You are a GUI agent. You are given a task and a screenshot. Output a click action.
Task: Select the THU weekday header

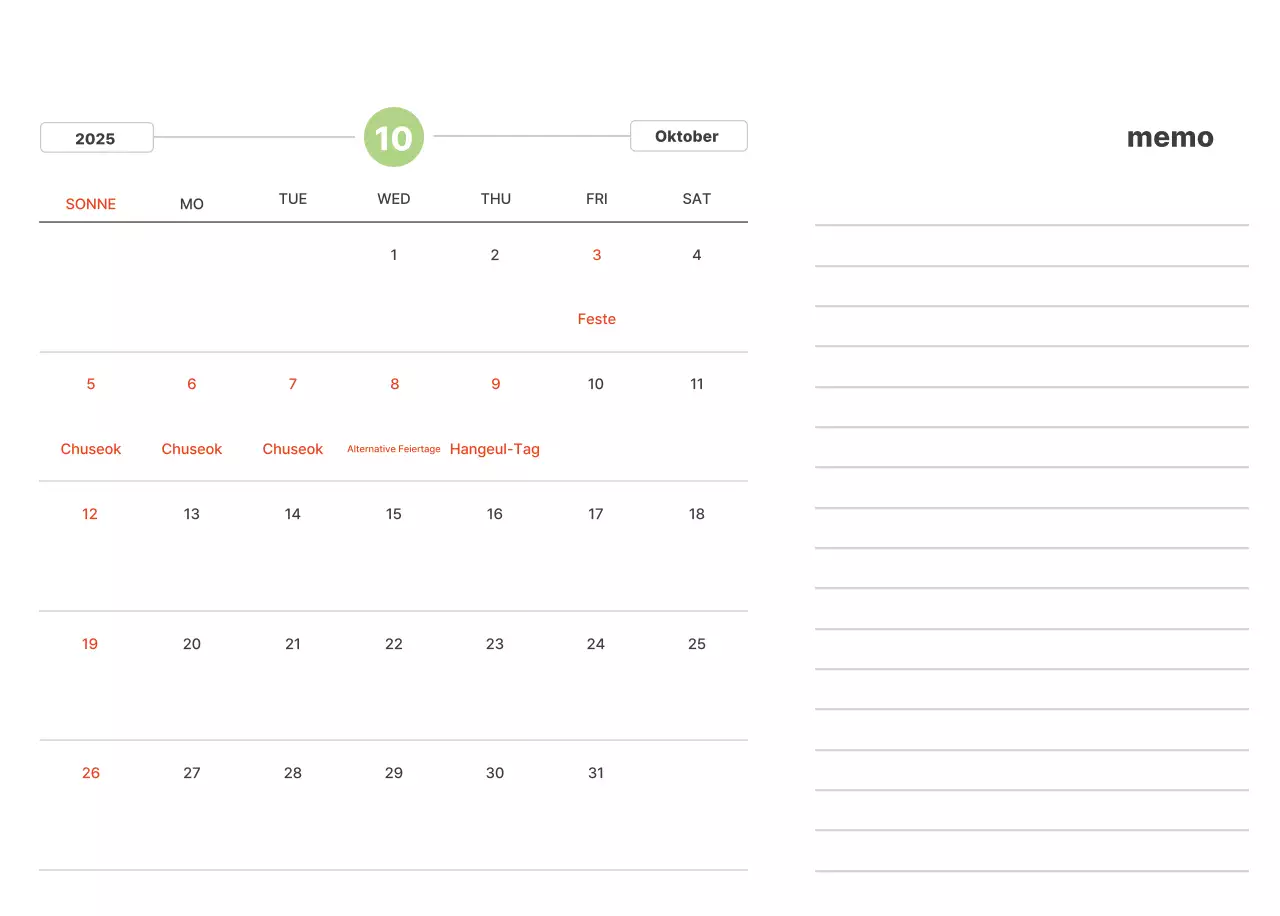click(x=495, y=199)
